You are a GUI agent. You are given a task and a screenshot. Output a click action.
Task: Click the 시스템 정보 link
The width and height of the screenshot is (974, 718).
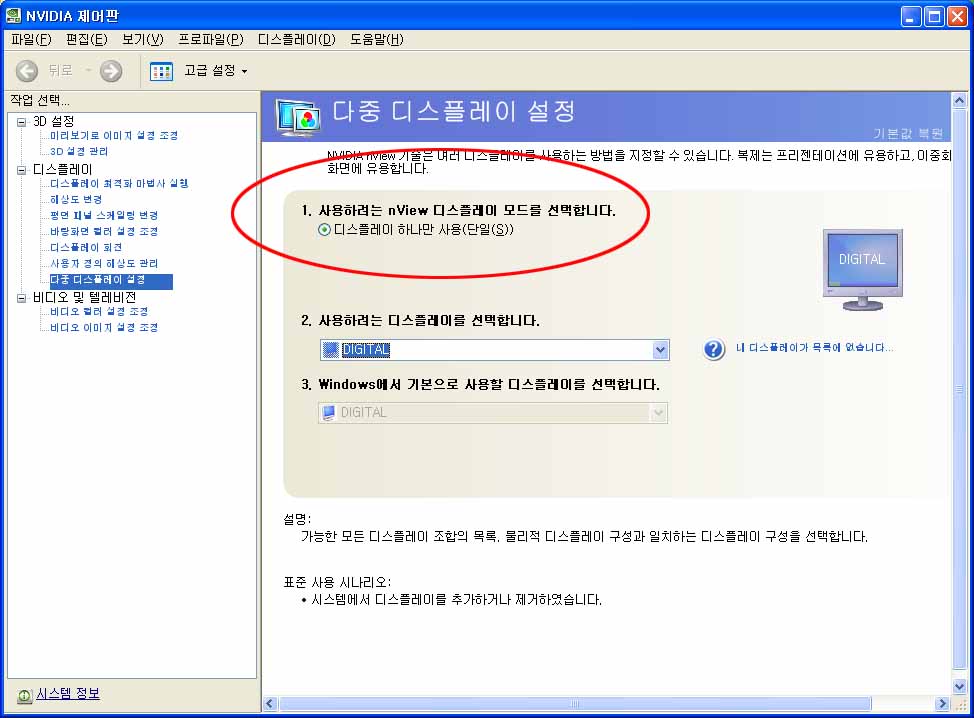click(x=68, y=694)
